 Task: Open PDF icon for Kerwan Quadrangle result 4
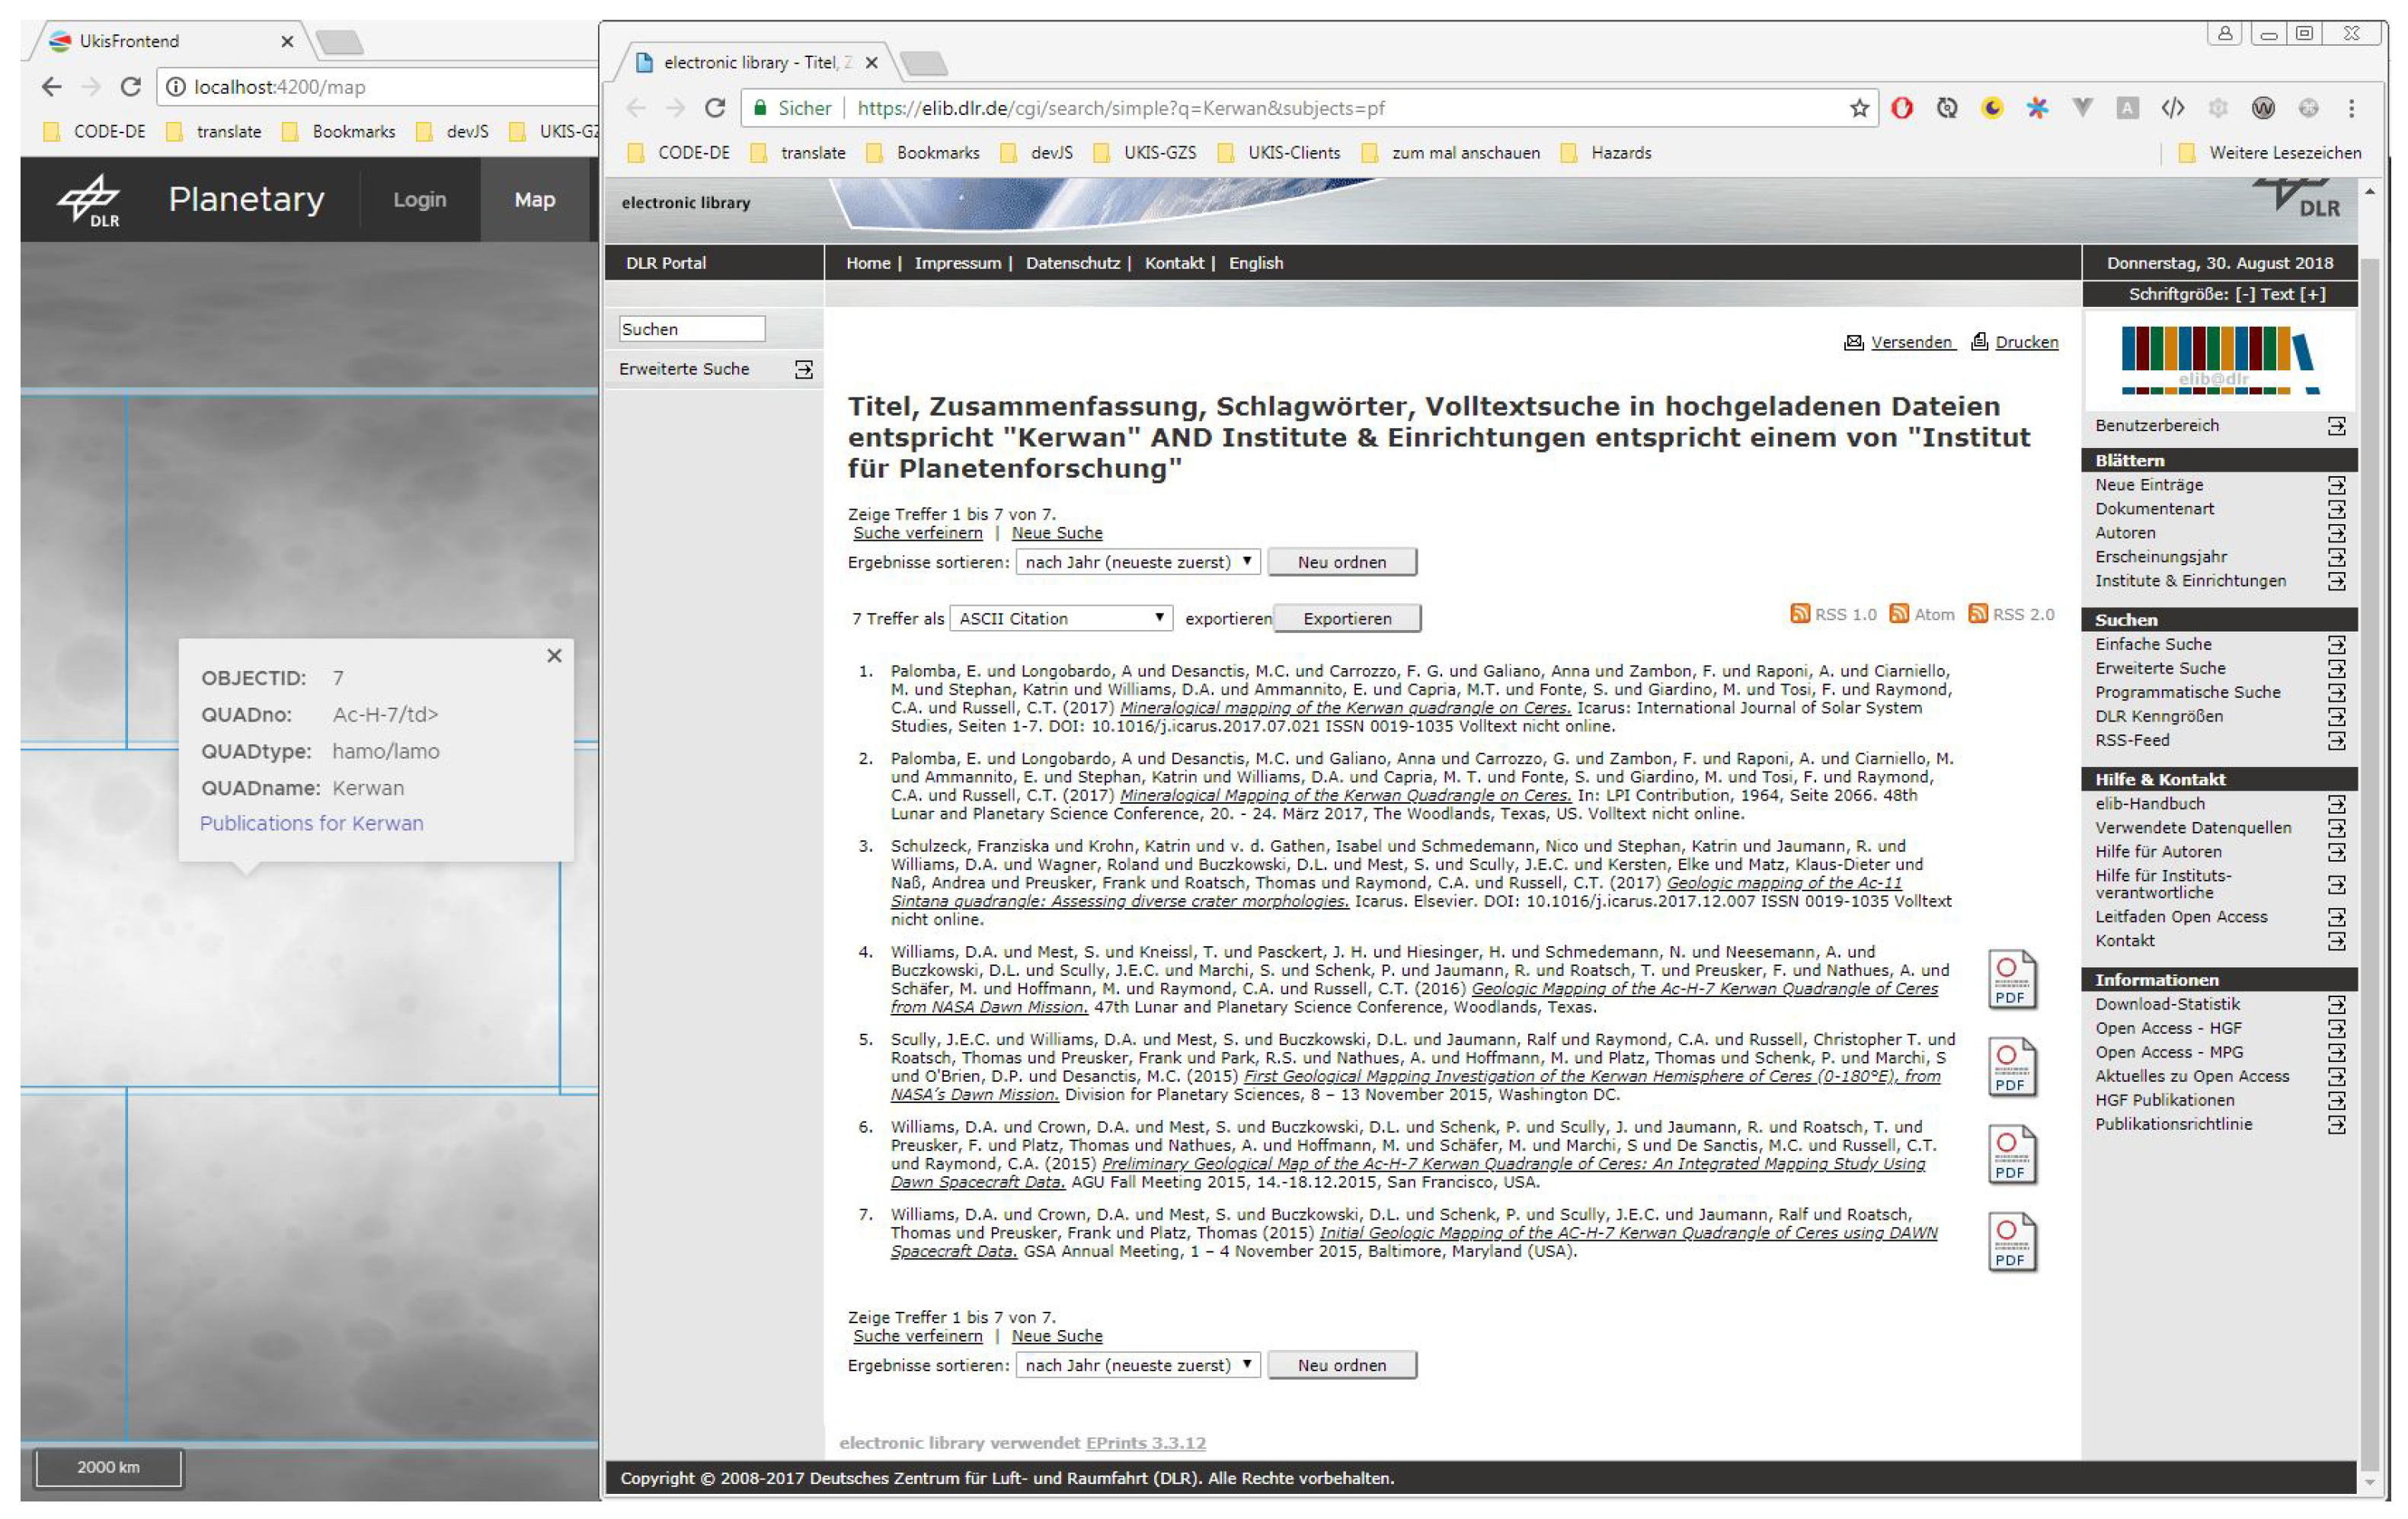[2011, 978]
